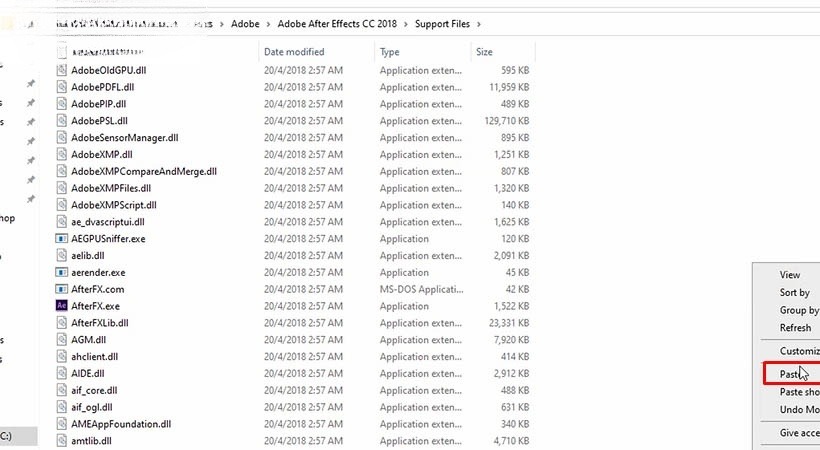This screenshot has height=450, width=820.
Task: Choose Paste from the context menu
Action: click(792, 374)
